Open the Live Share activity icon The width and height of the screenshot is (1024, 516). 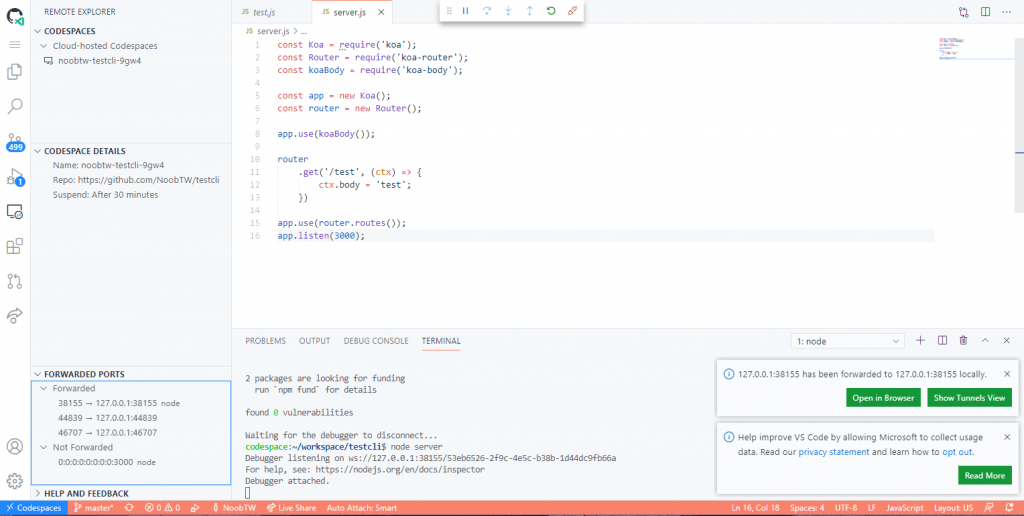(x=14, y=315)
